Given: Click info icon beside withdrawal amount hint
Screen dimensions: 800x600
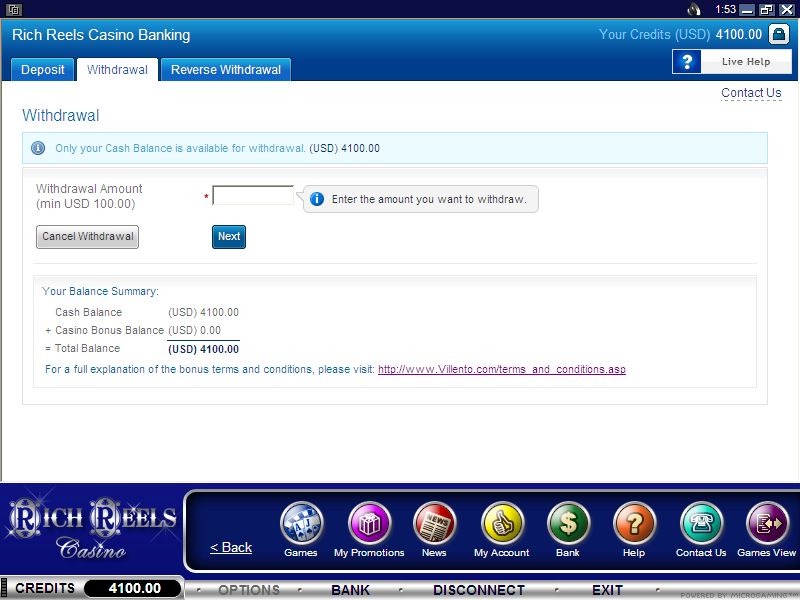Looking at the screenshot, I should coord(317,199).
